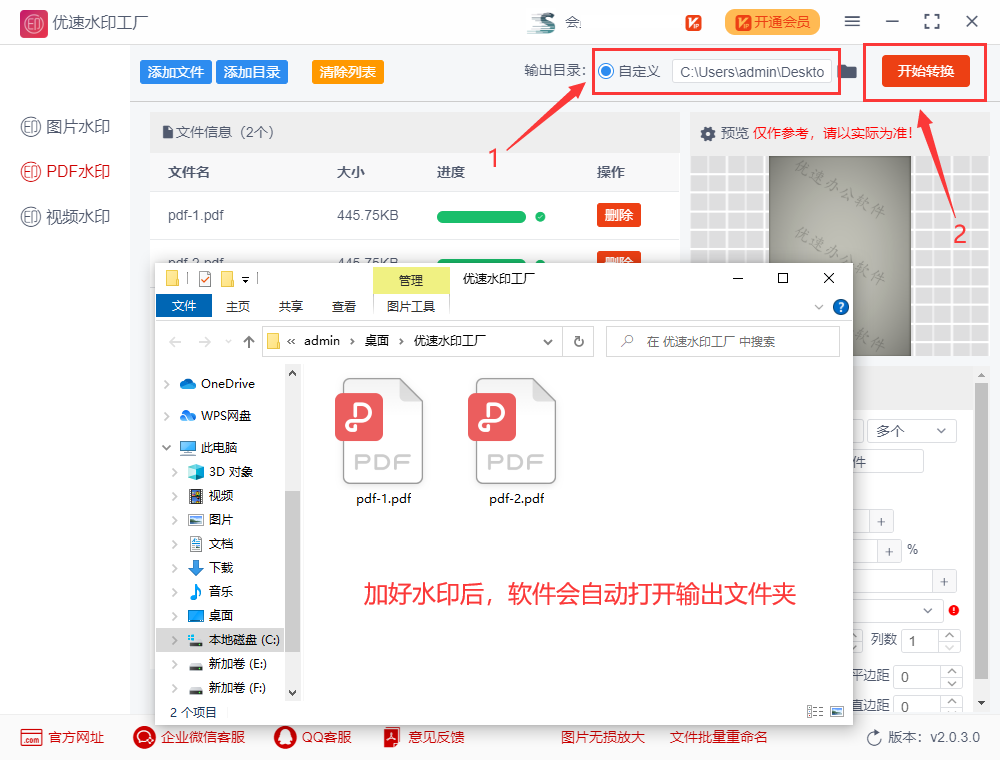
Task: Select 视频水印 in the sidebar
Action: [x=65, y=217]
